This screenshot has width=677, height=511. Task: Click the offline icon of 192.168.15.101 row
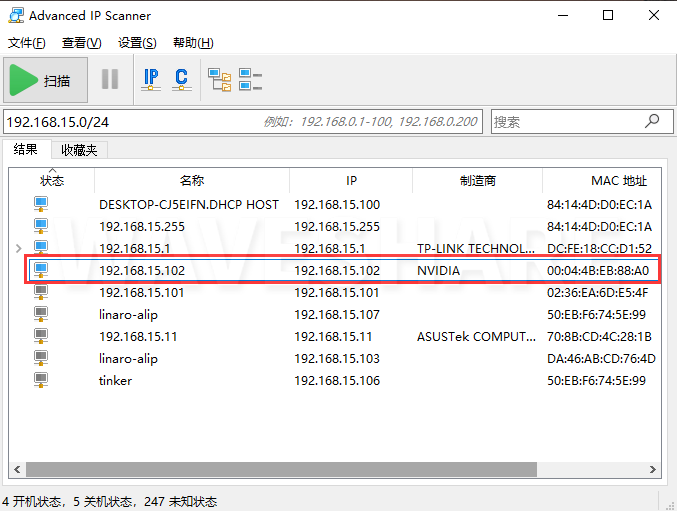coord(41,292)
